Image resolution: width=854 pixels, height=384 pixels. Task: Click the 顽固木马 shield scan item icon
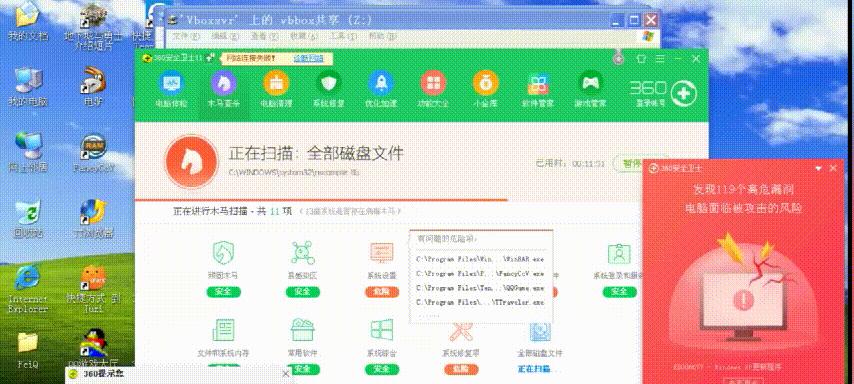click(224, 254)
